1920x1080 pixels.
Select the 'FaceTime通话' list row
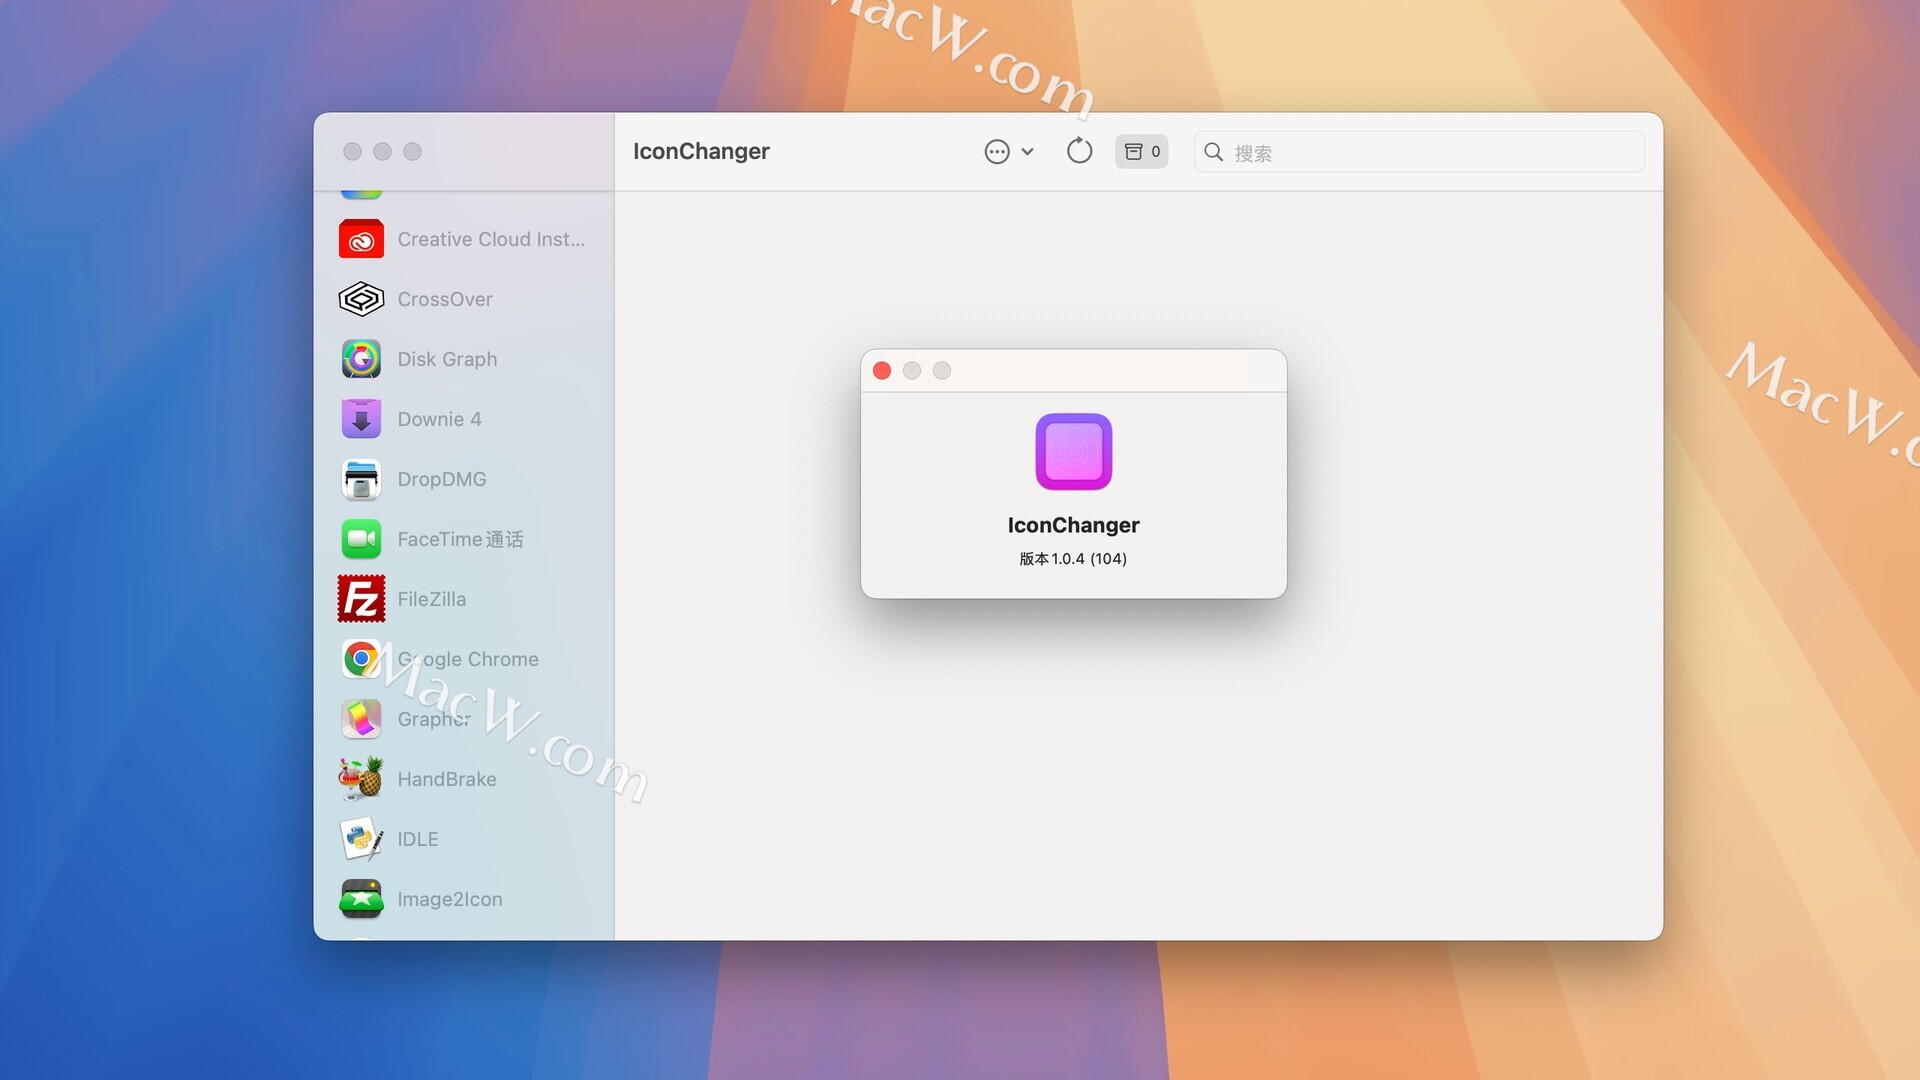point(464,539)
